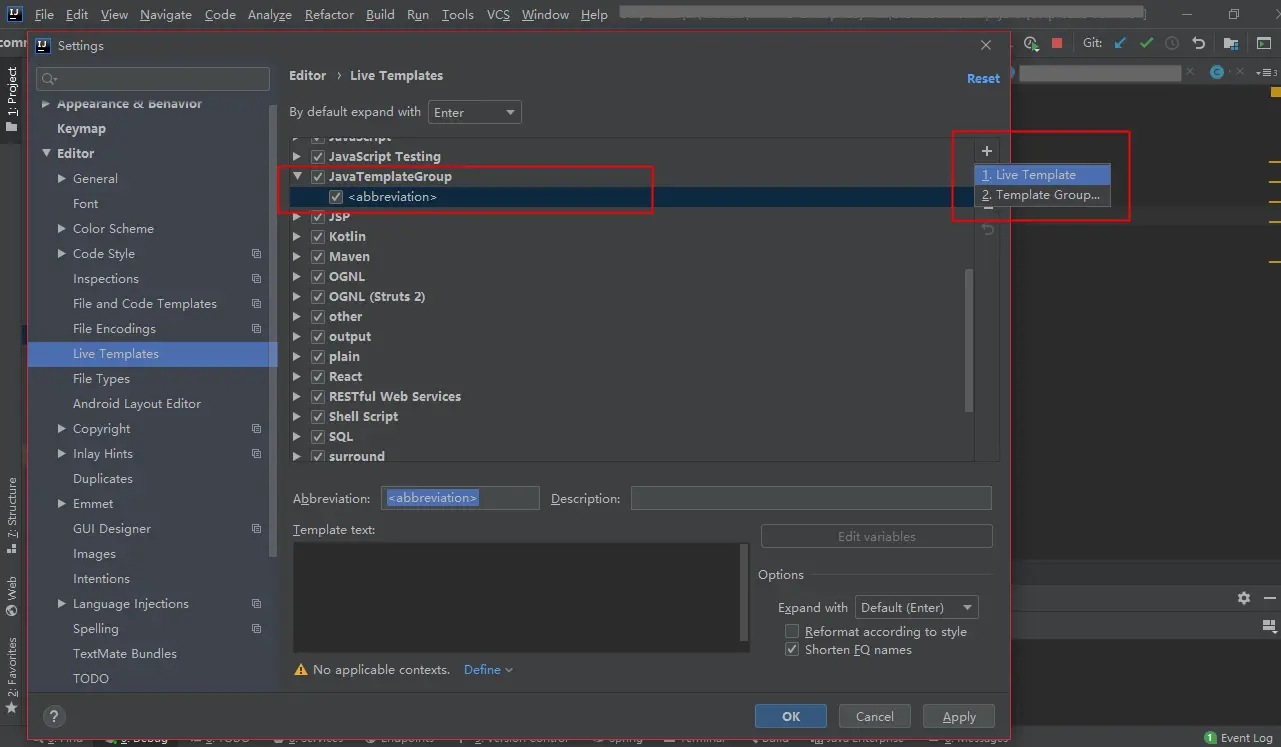1281x747 pixels.
Task: Click the Abbreviation input field
Action: coord(461,498)
